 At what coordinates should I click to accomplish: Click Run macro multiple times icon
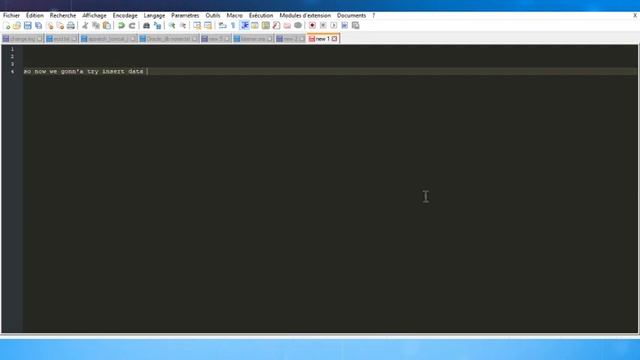tap(344, 26)
